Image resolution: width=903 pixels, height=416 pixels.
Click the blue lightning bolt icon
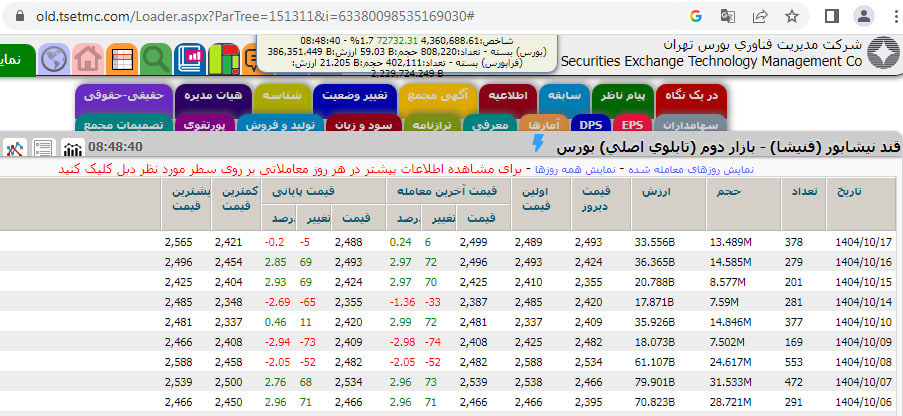[x=537, y=147]
